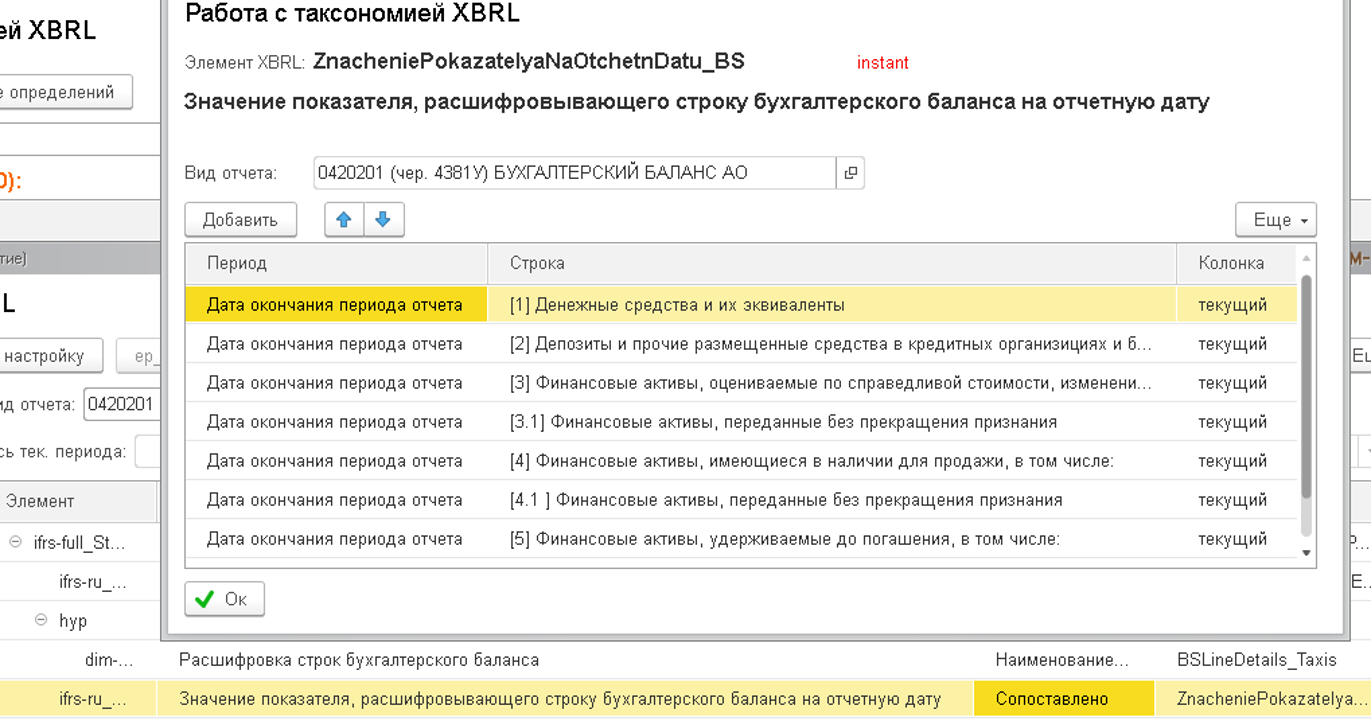Collapse the hyp tree node

(42, 621)
